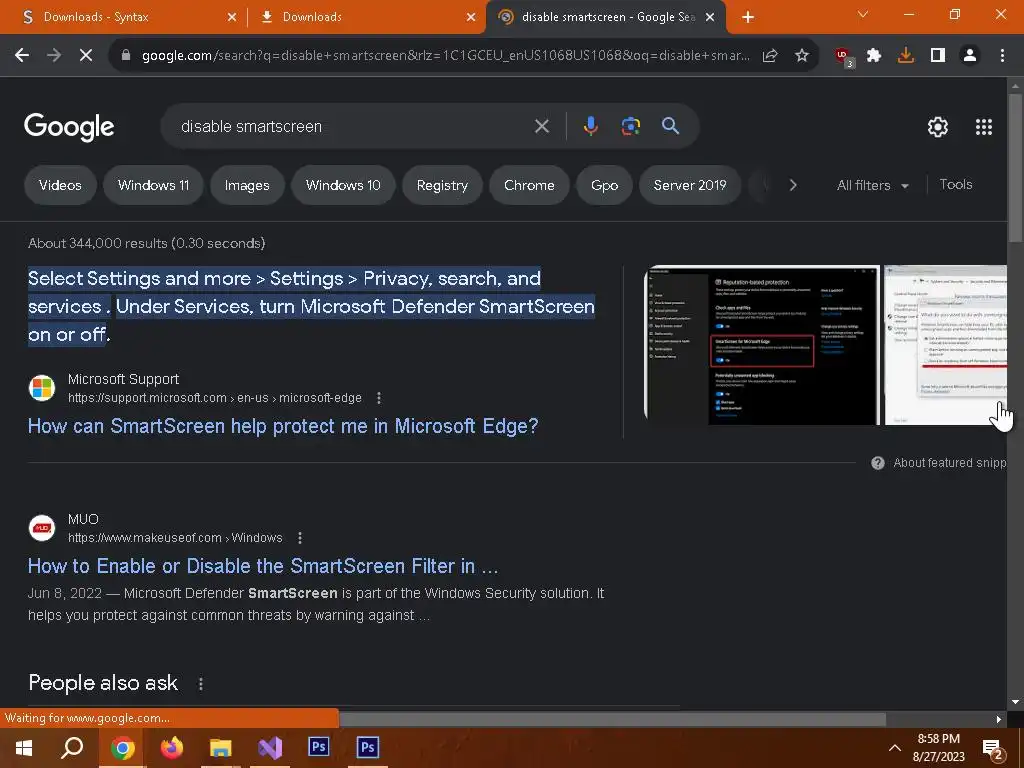Click the forward navigation arrow
The height and width of the screenshot is (768, 1024).
(x=54, y=56)
